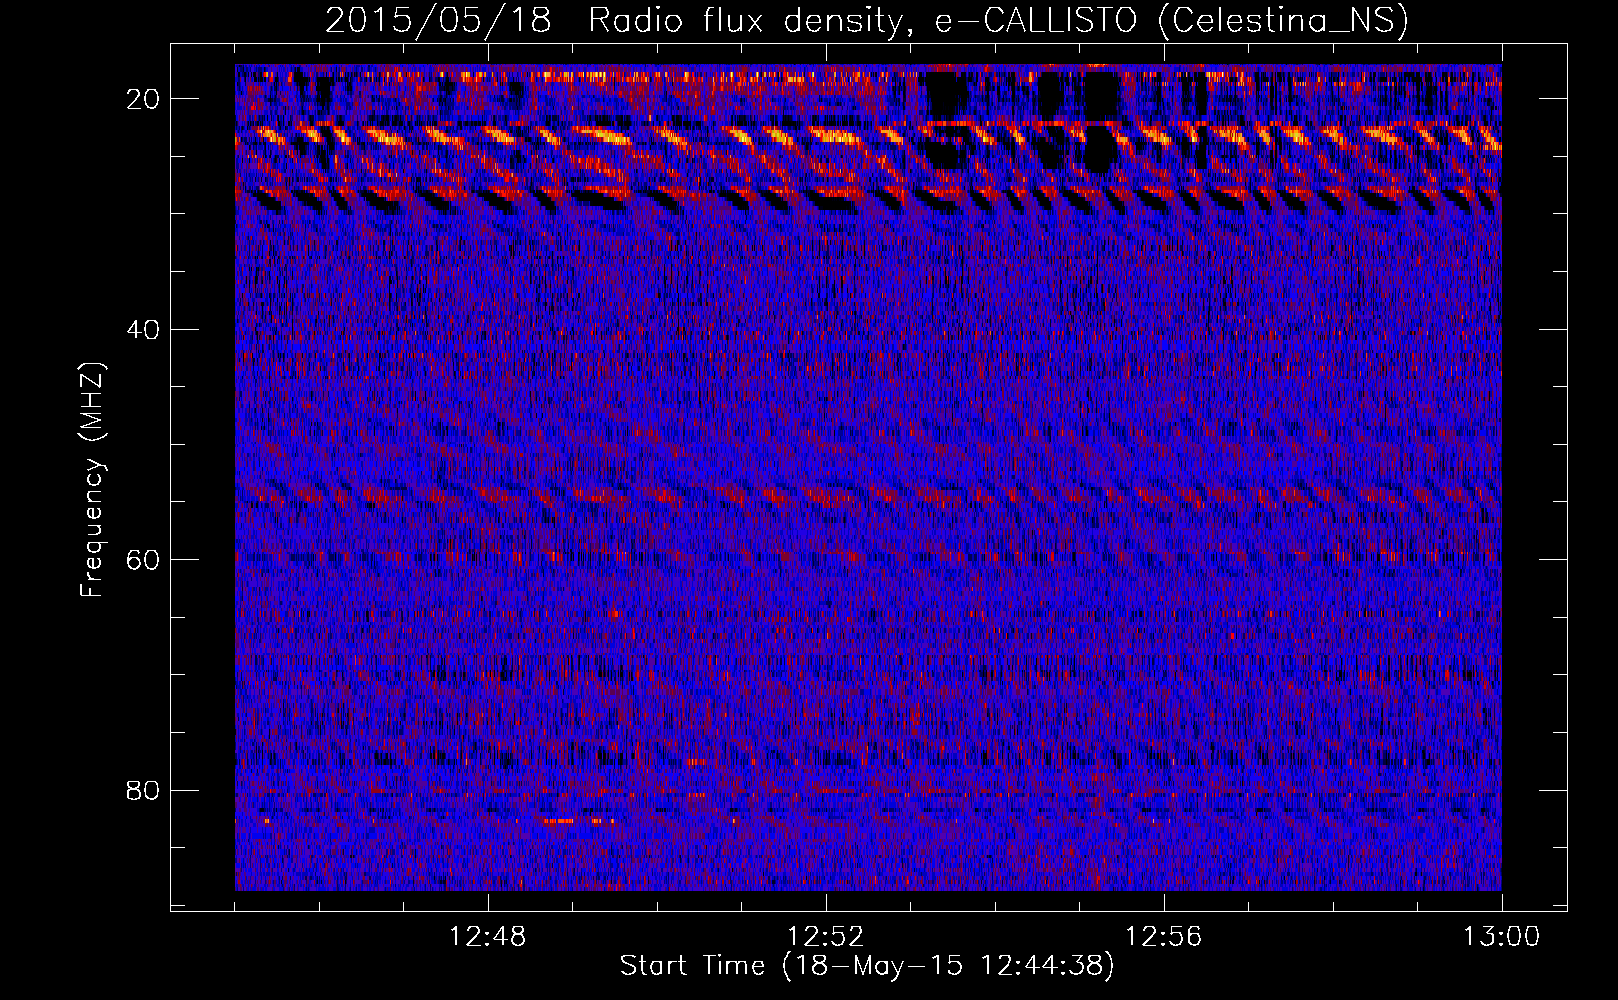Click the frequency tick label '20'
This screenshot has width=1618, height=1000.
point(144,99)
